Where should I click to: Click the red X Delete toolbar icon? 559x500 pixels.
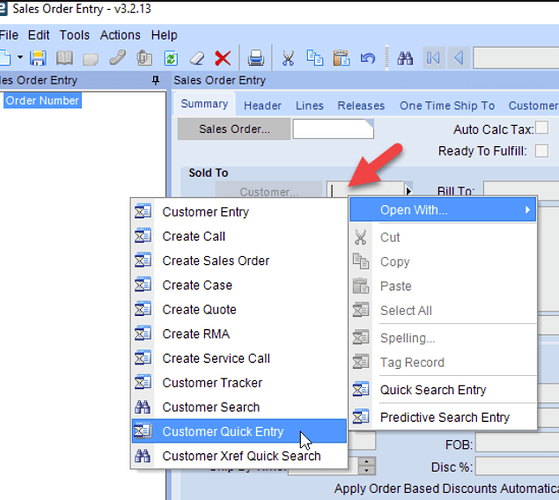223,58
